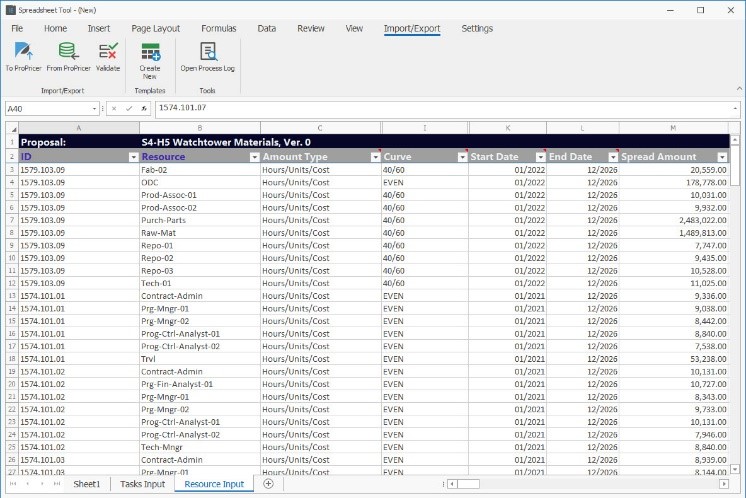Image resolution: width=746 pixels, height=498 pixels.
Task: Select the proposal title S4-H5 Watchtower Materials
Action: point(226,142)
